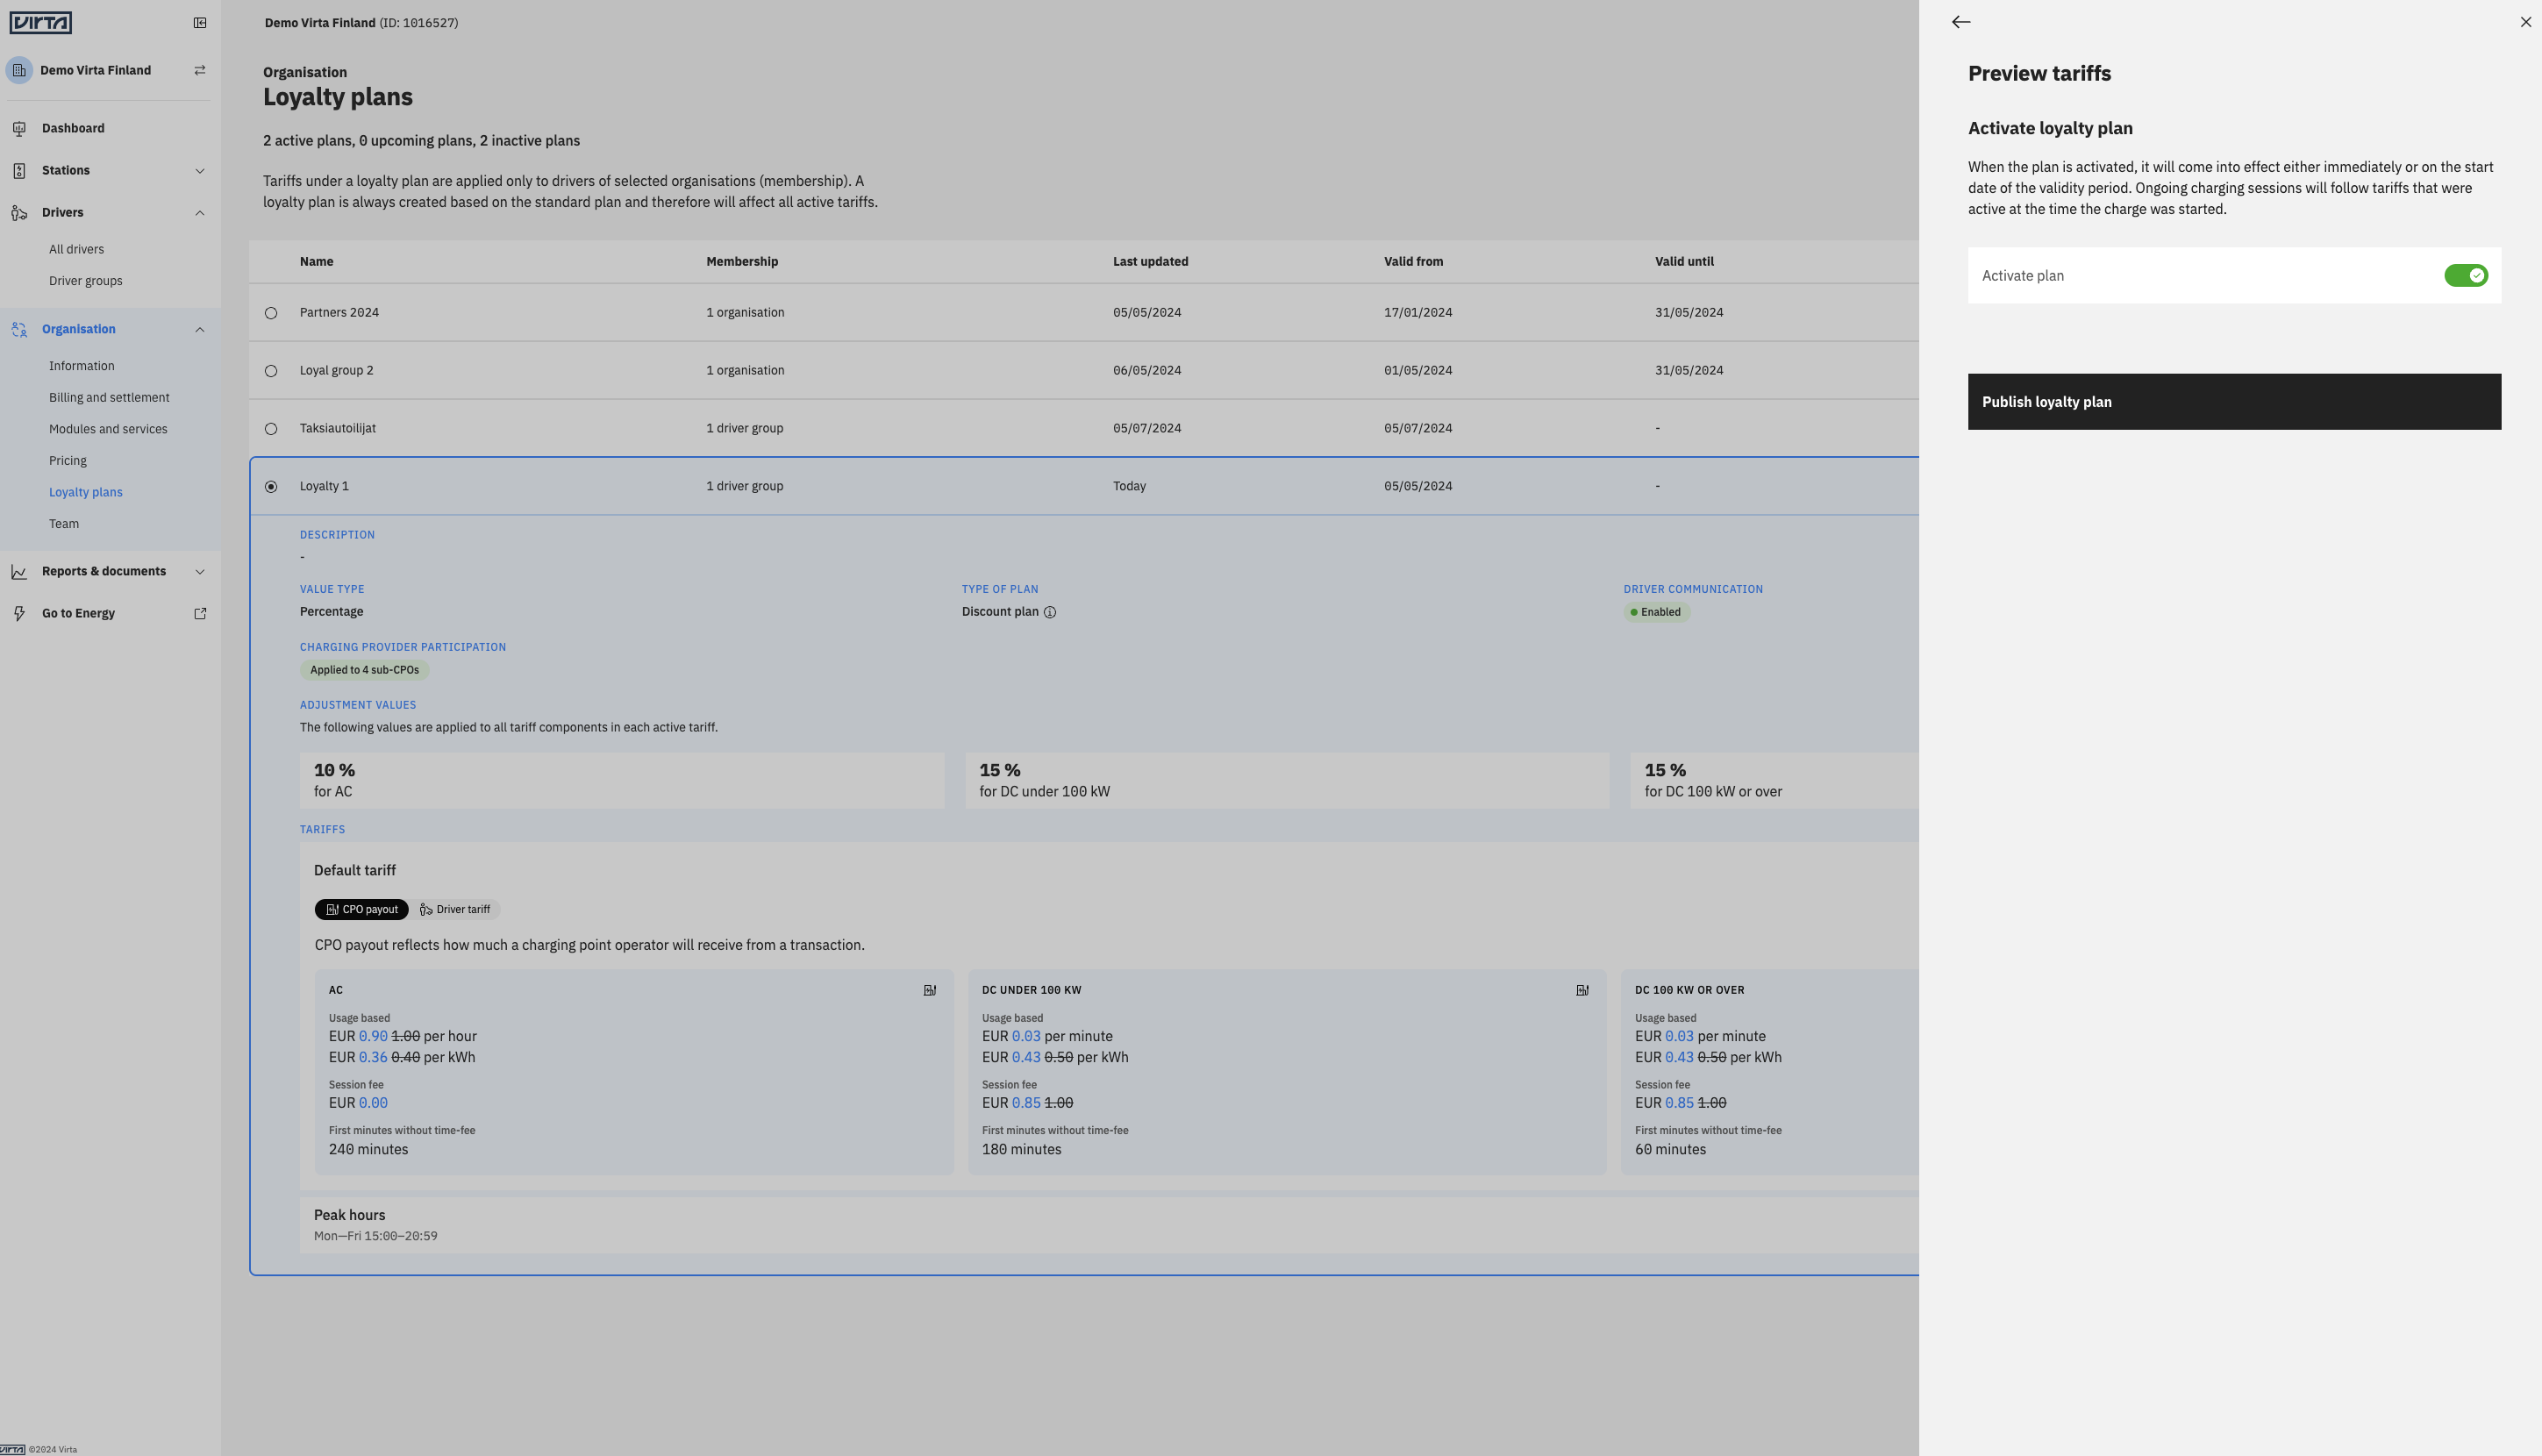Close the Preview tariffs panel
Image resolution: width=2542 pixels, height=1456 pixels.
click(x=2526, y=22)
